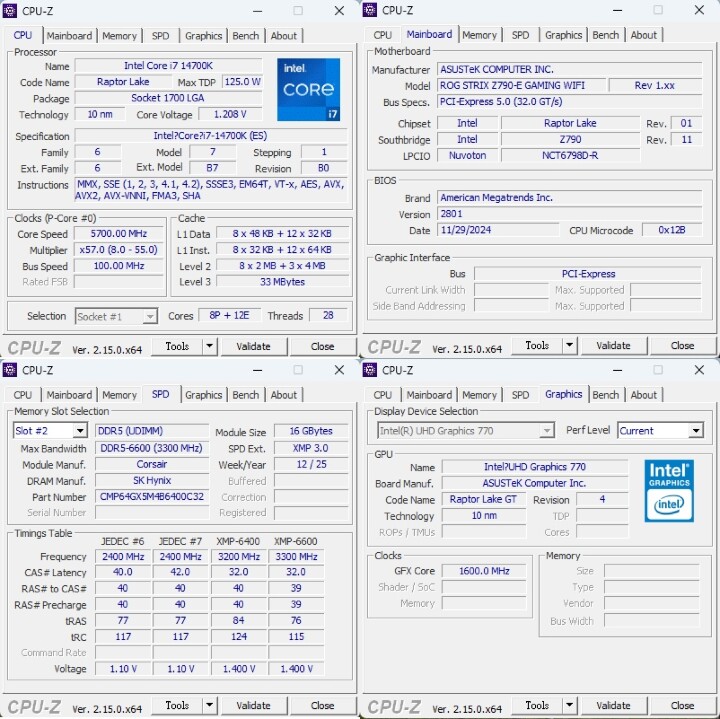Expand Tools arrow in SPD tab window
Screen dimensions: 720x719
pos(210,705)
